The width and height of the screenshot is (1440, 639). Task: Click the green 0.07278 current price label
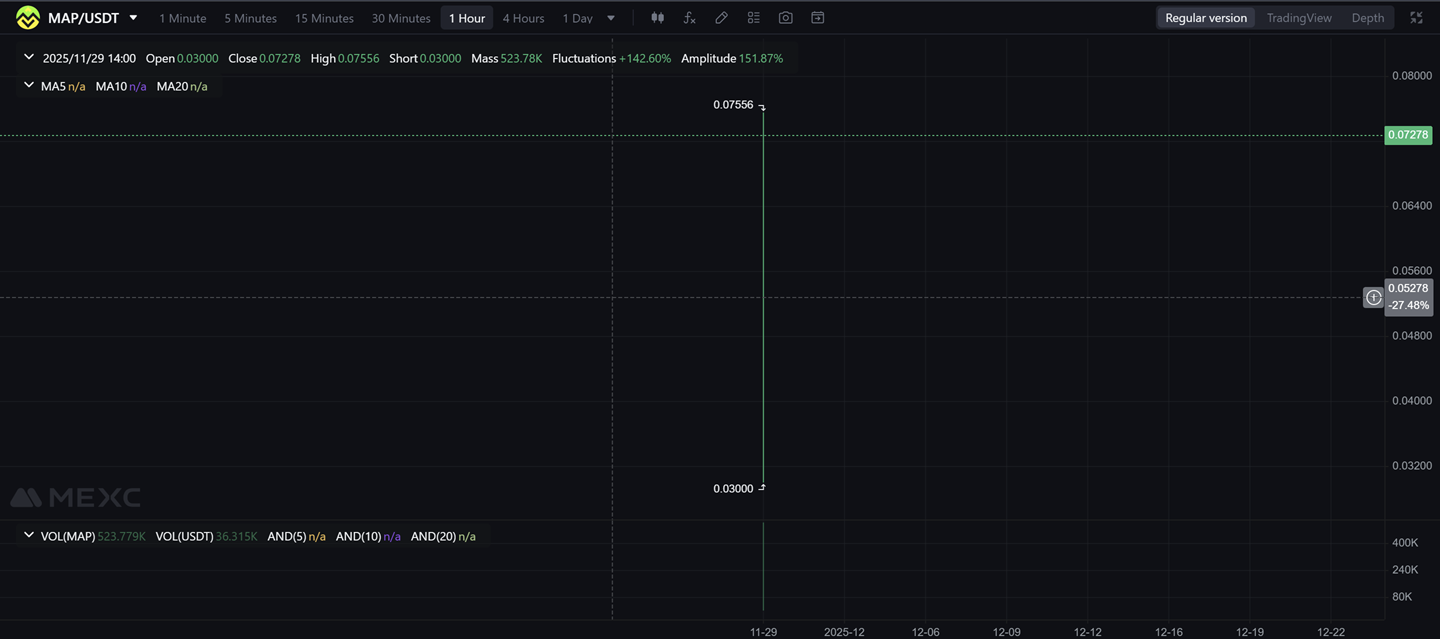point(1407,135)
